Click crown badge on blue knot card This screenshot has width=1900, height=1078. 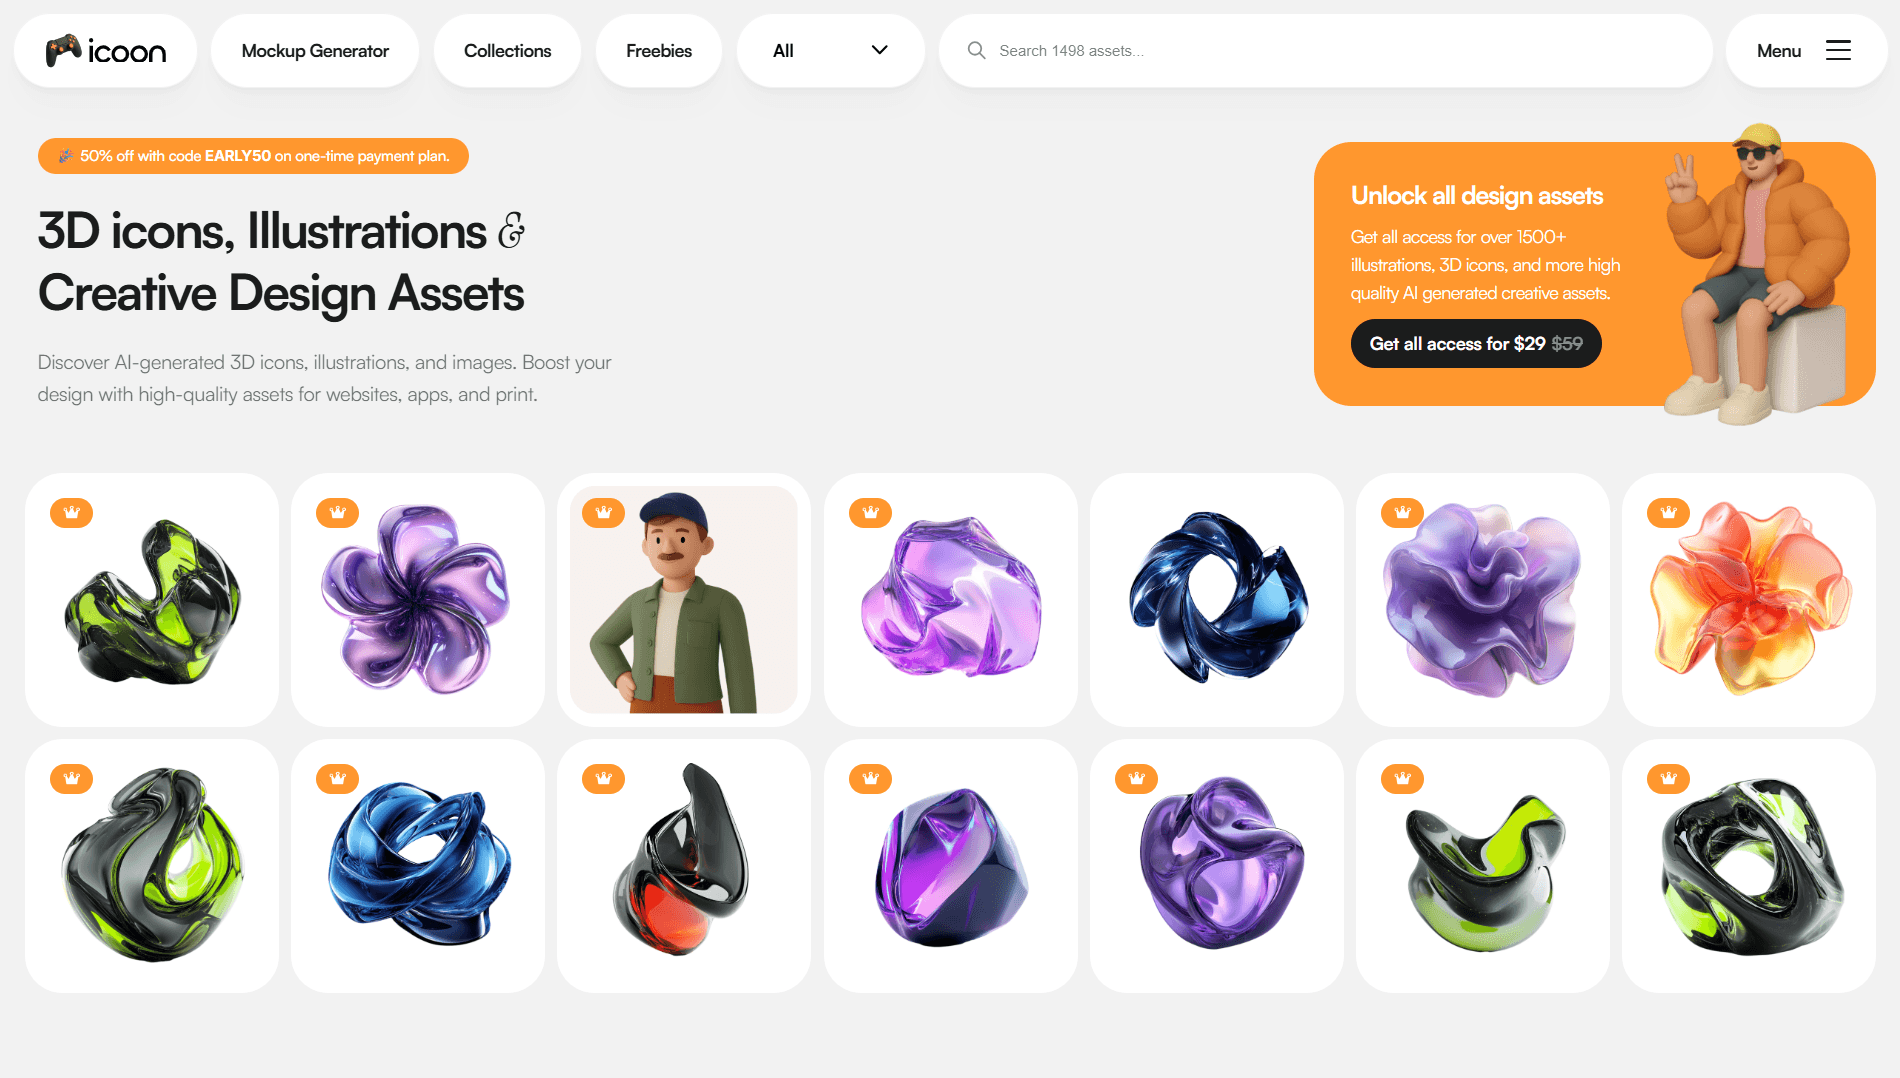point(337,779)
